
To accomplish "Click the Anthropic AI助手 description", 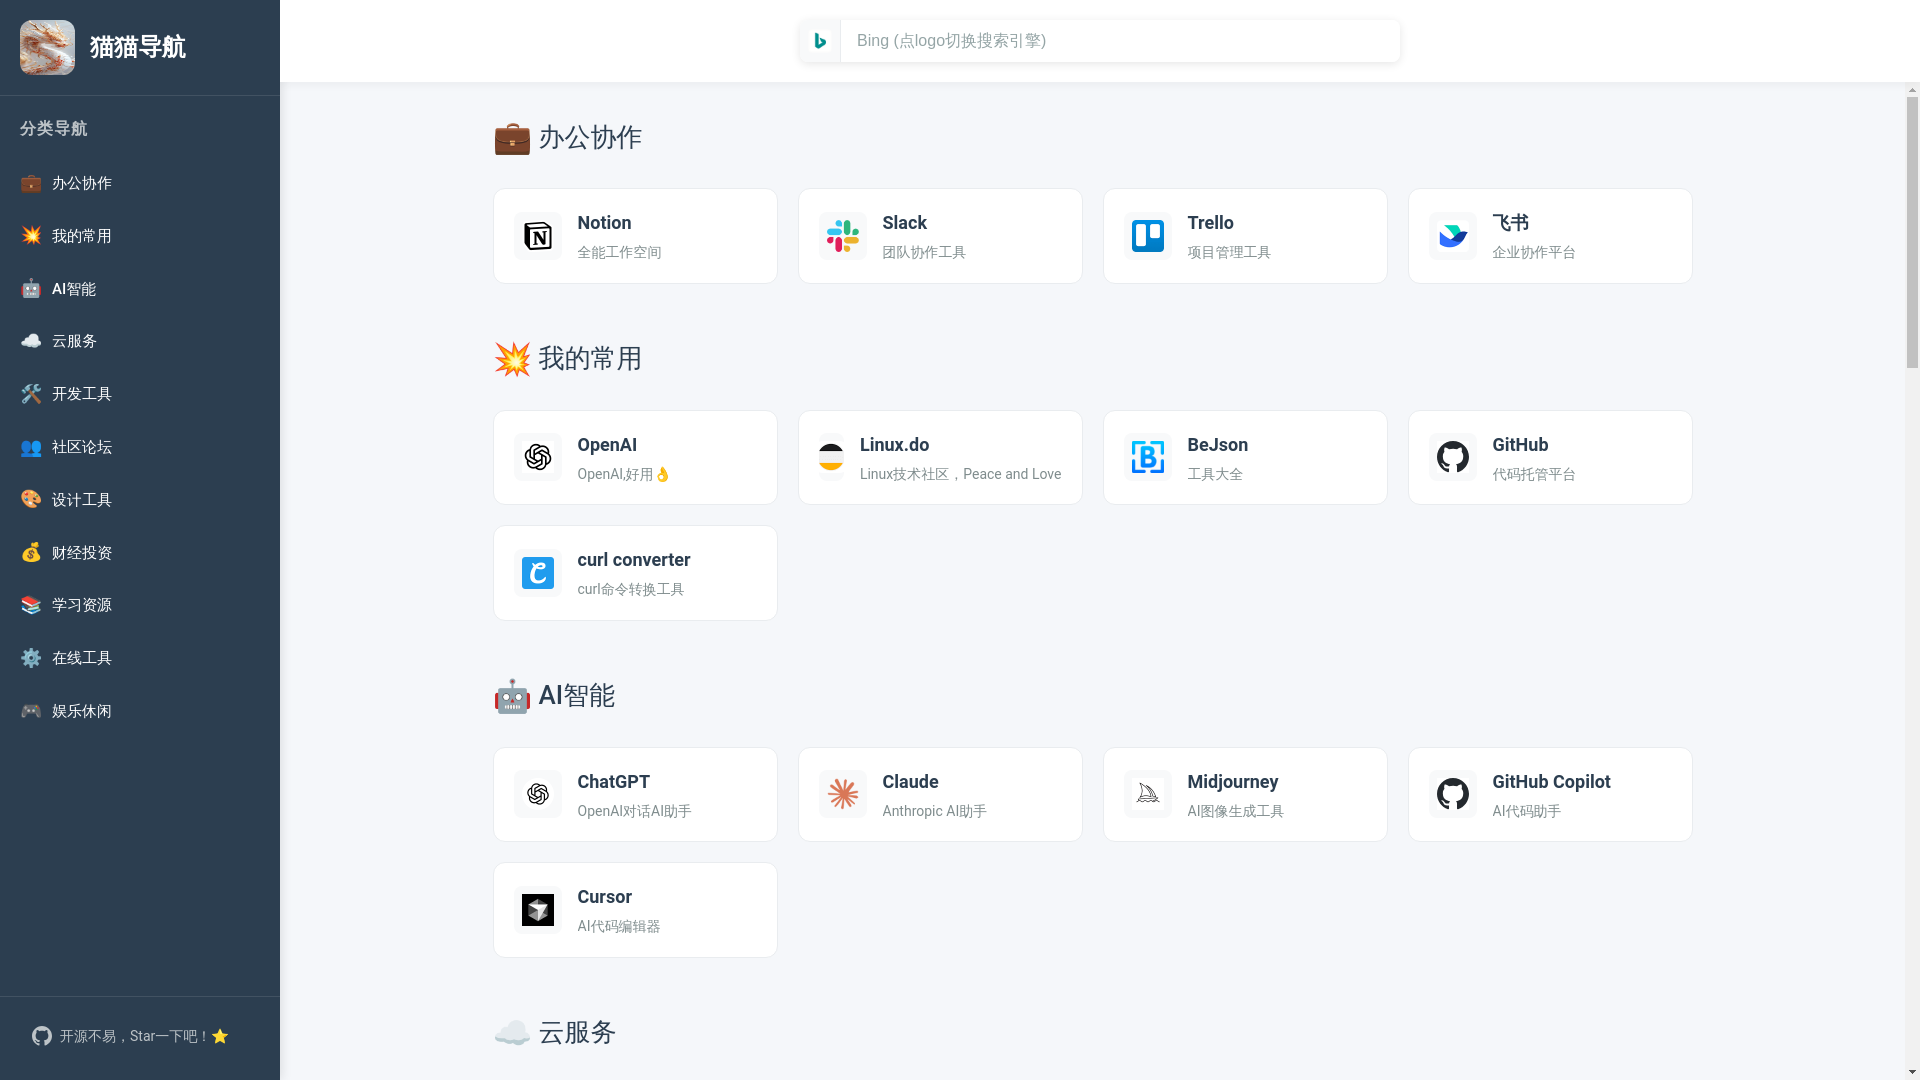I will click(x=934, y=812).
